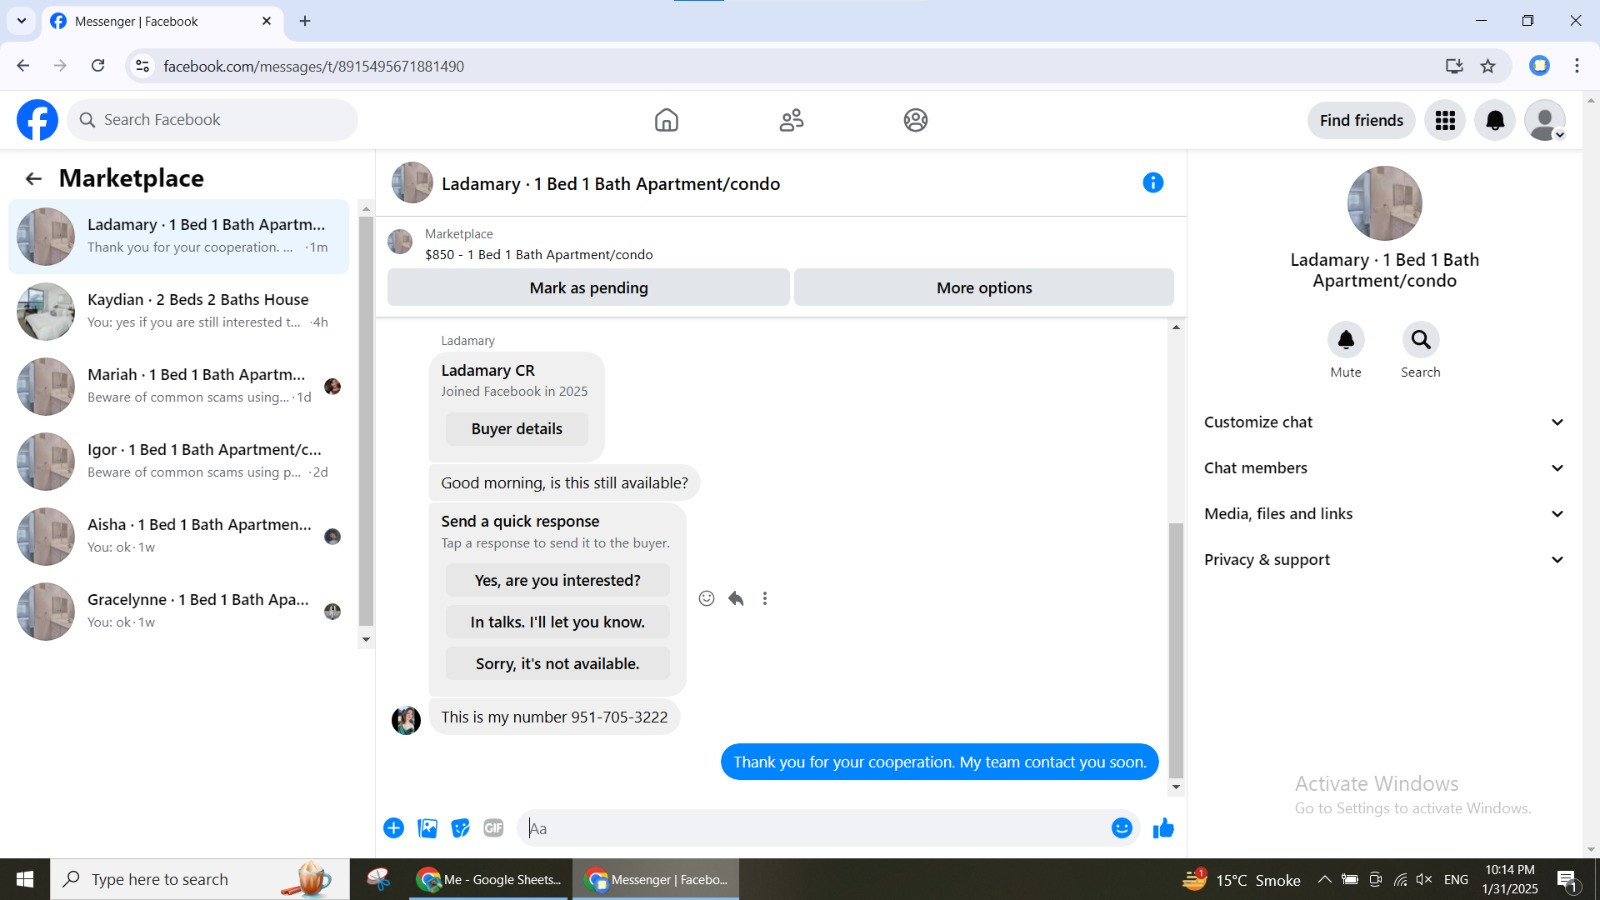
Task: Open the Chrome menu (three dots)
Action: (1577, 66)
